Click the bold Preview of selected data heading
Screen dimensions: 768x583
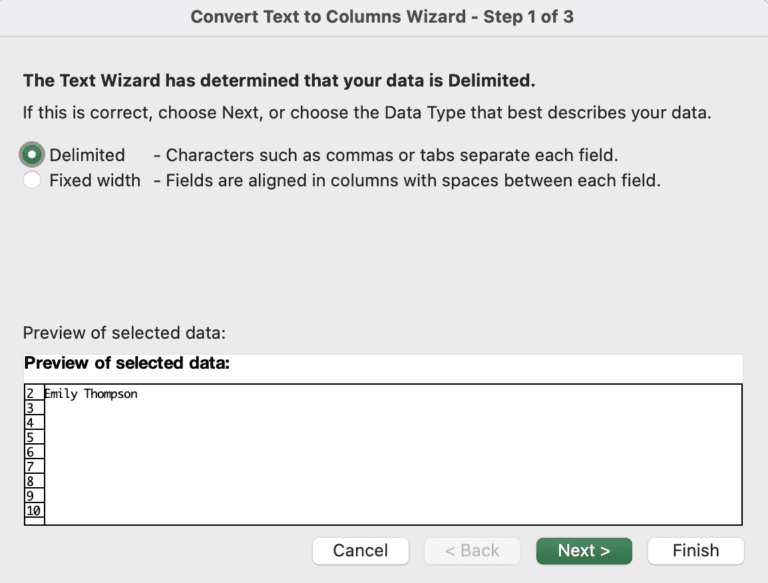pyautogui.click(x=127, y=363)
